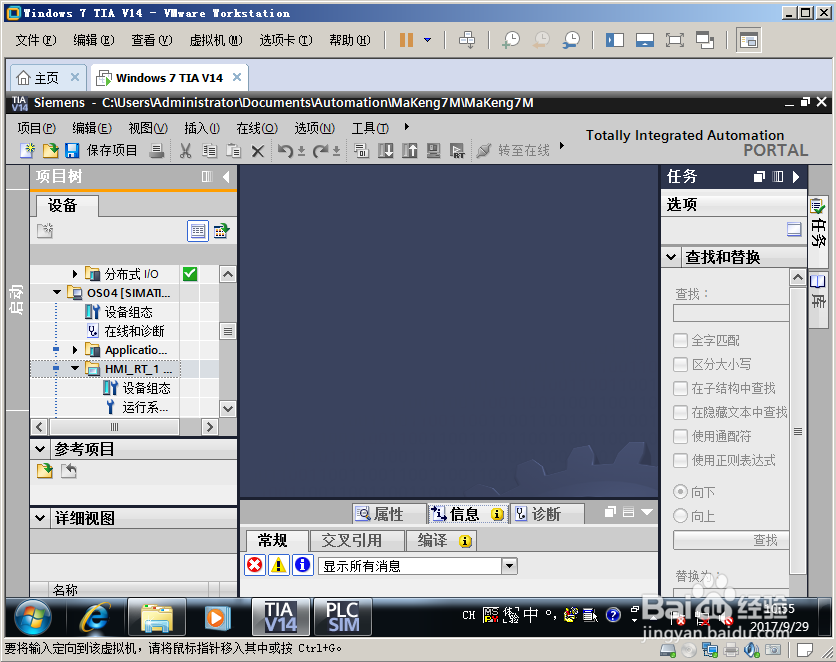Open a reference project icon
Screen dimensions: 836x662
45,471
